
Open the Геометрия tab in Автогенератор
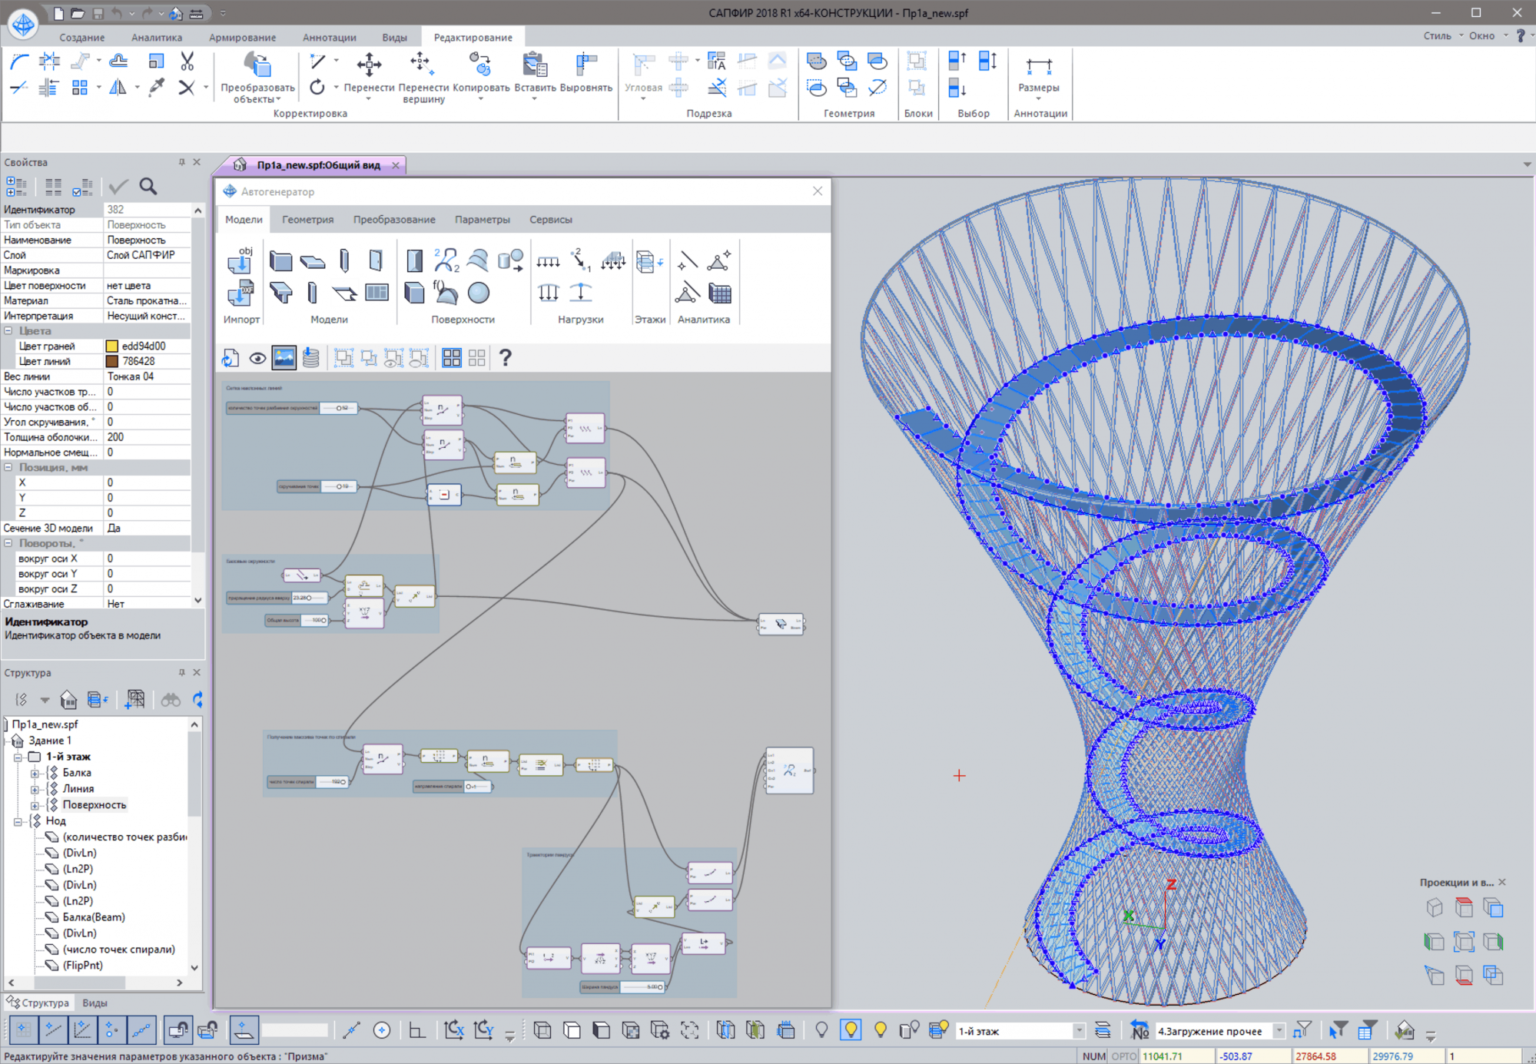click(x=307, y=219)
